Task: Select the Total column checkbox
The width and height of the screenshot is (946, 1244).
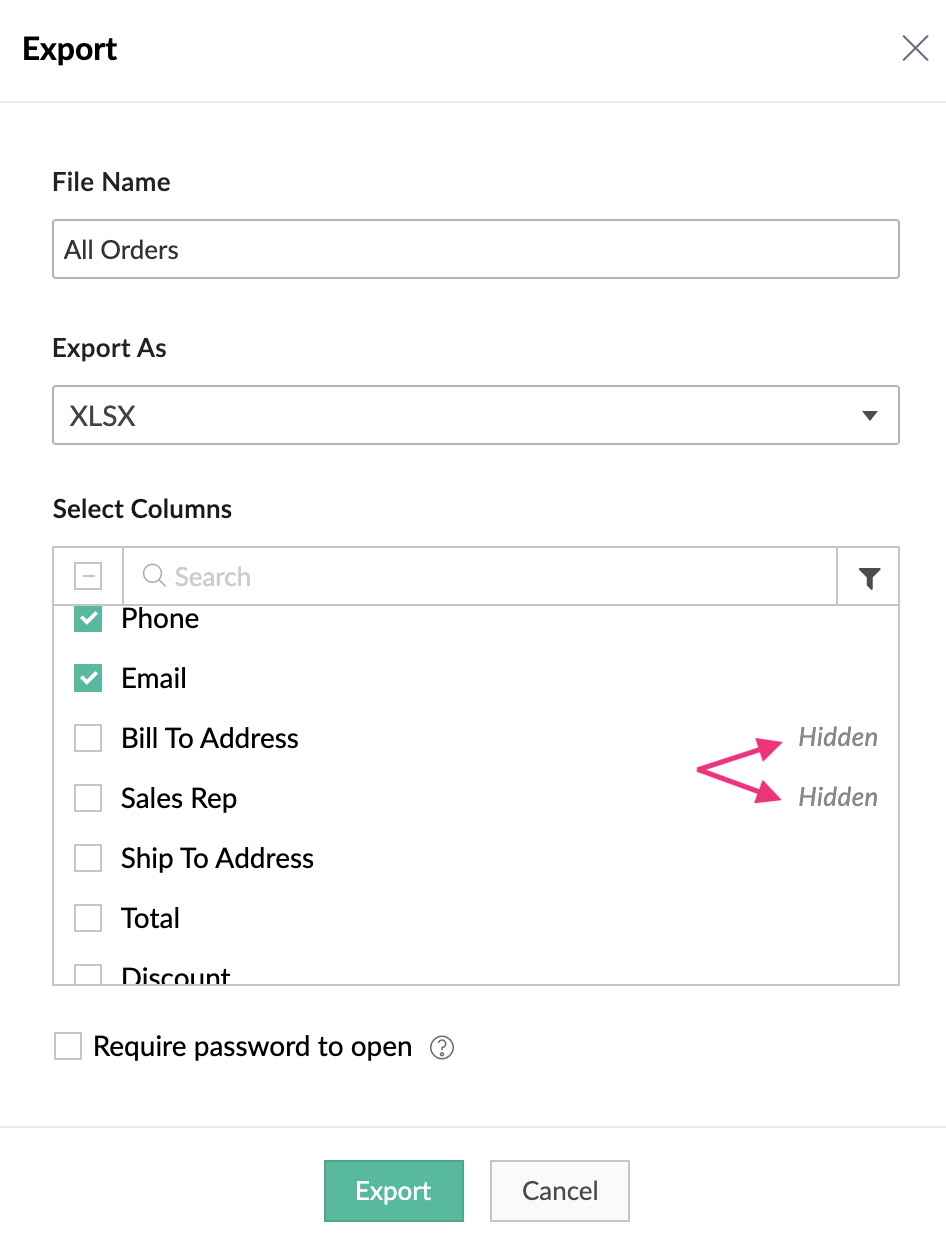Action: click(88, 919)
